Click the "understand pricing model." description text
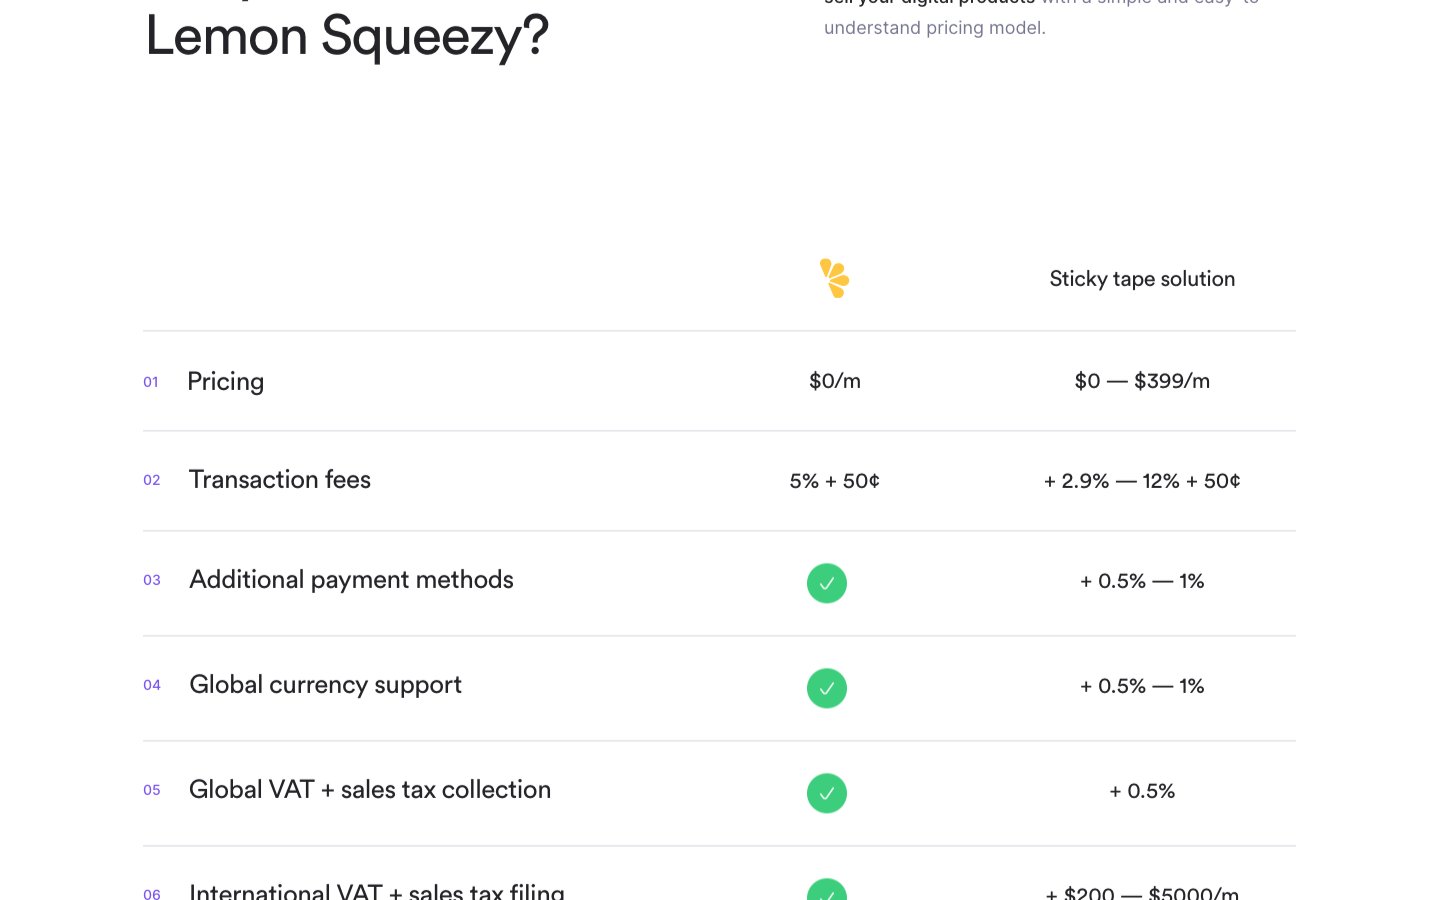 (935, 28)
